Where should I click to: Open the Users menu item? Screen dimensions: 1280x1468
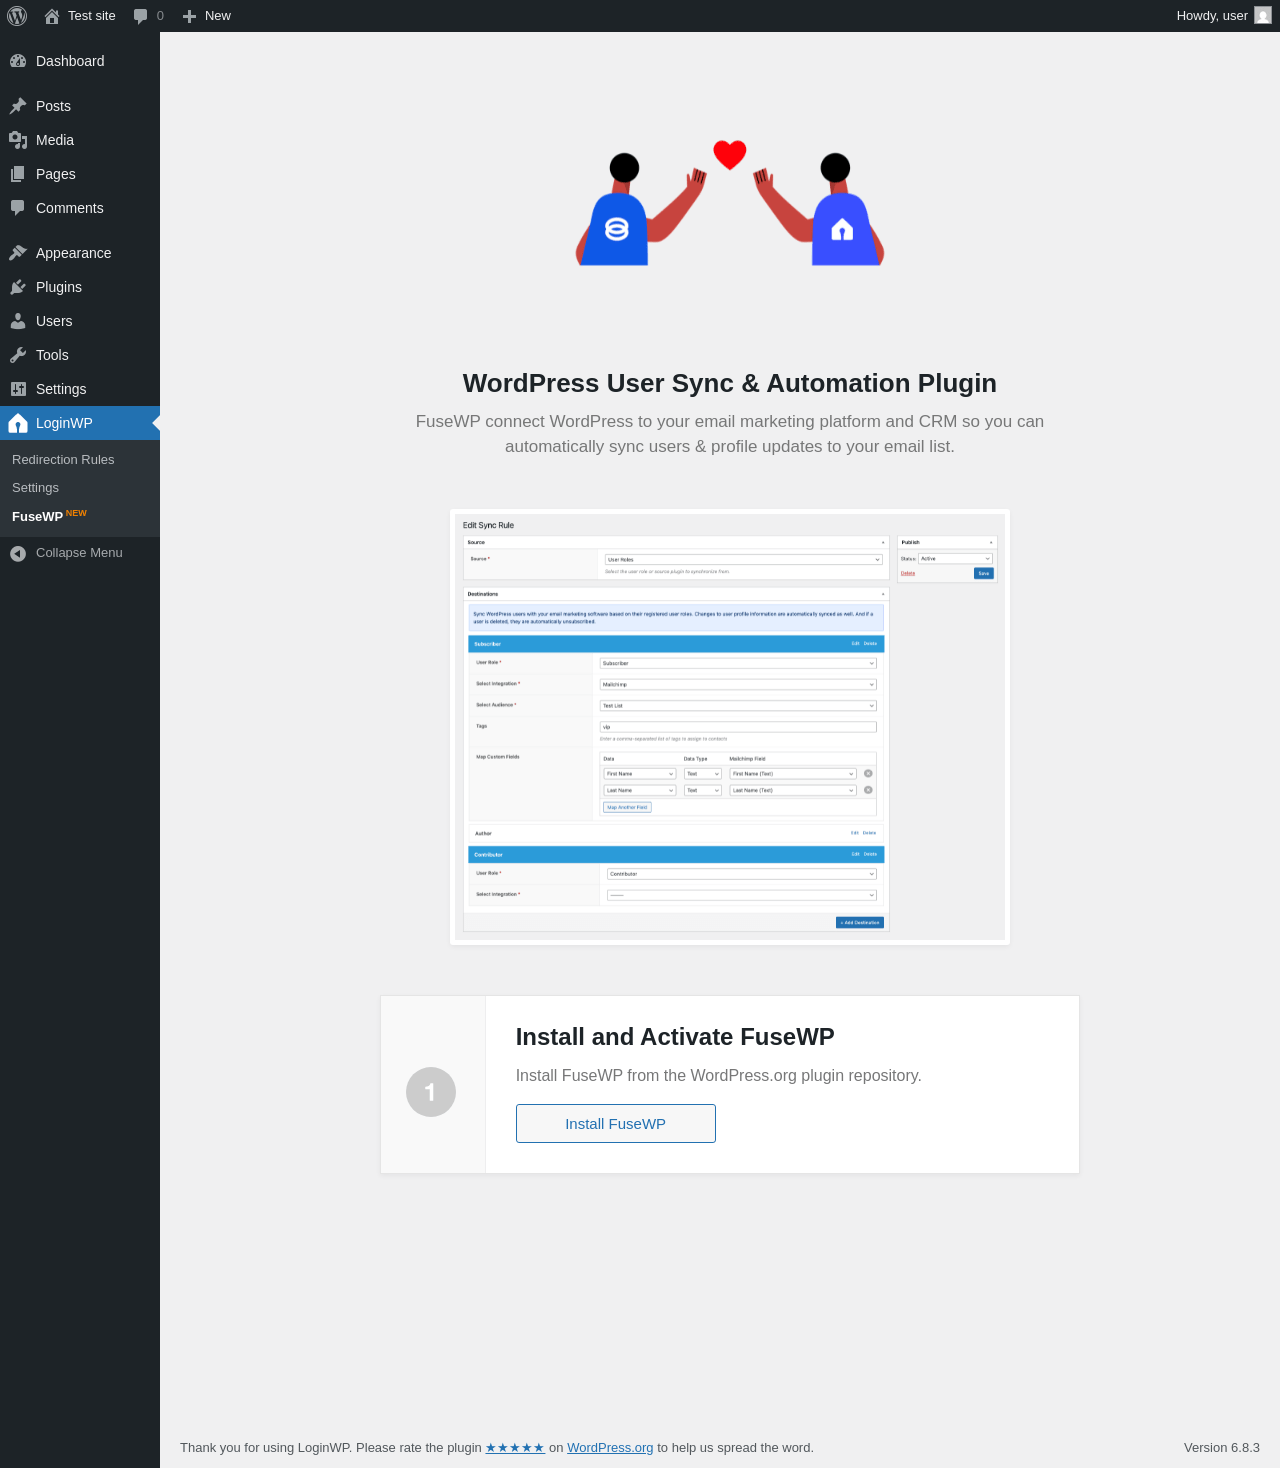point(80,321)
